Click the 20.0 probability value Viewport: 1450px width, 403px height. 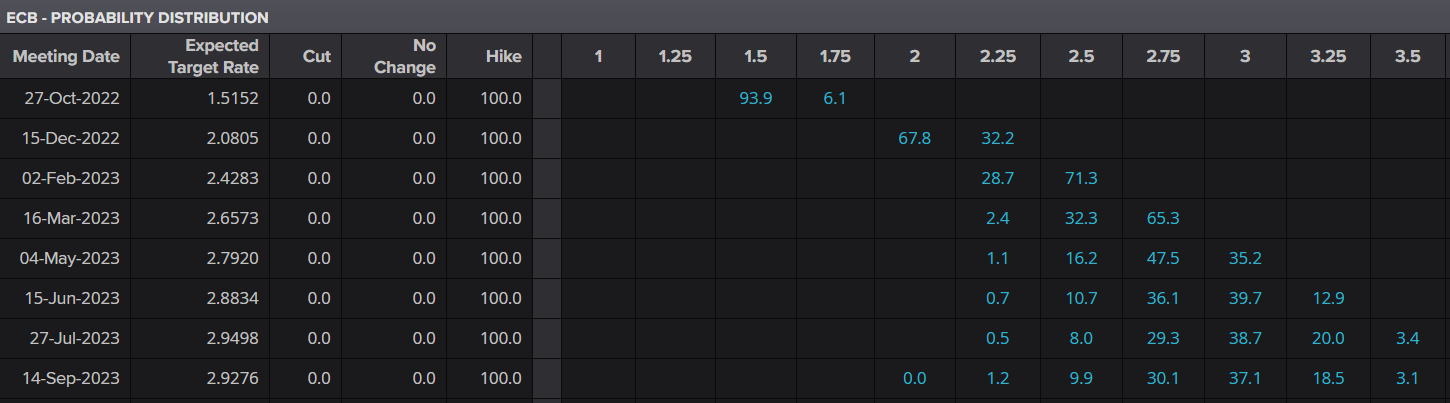(x=1327, y=338)
